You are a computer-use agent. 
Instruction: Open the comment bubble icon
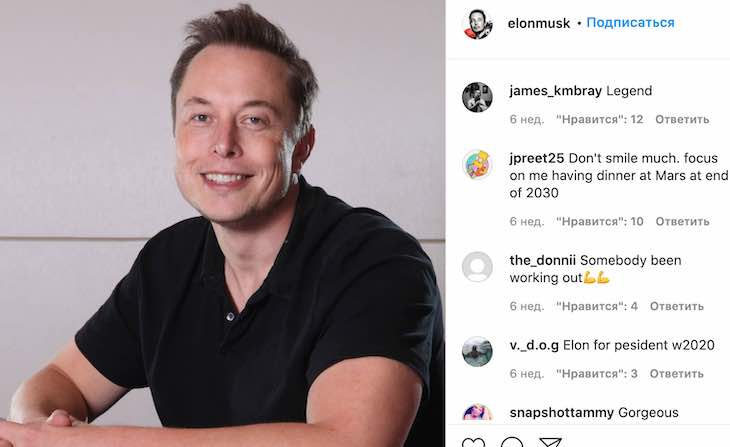point(512,442)
